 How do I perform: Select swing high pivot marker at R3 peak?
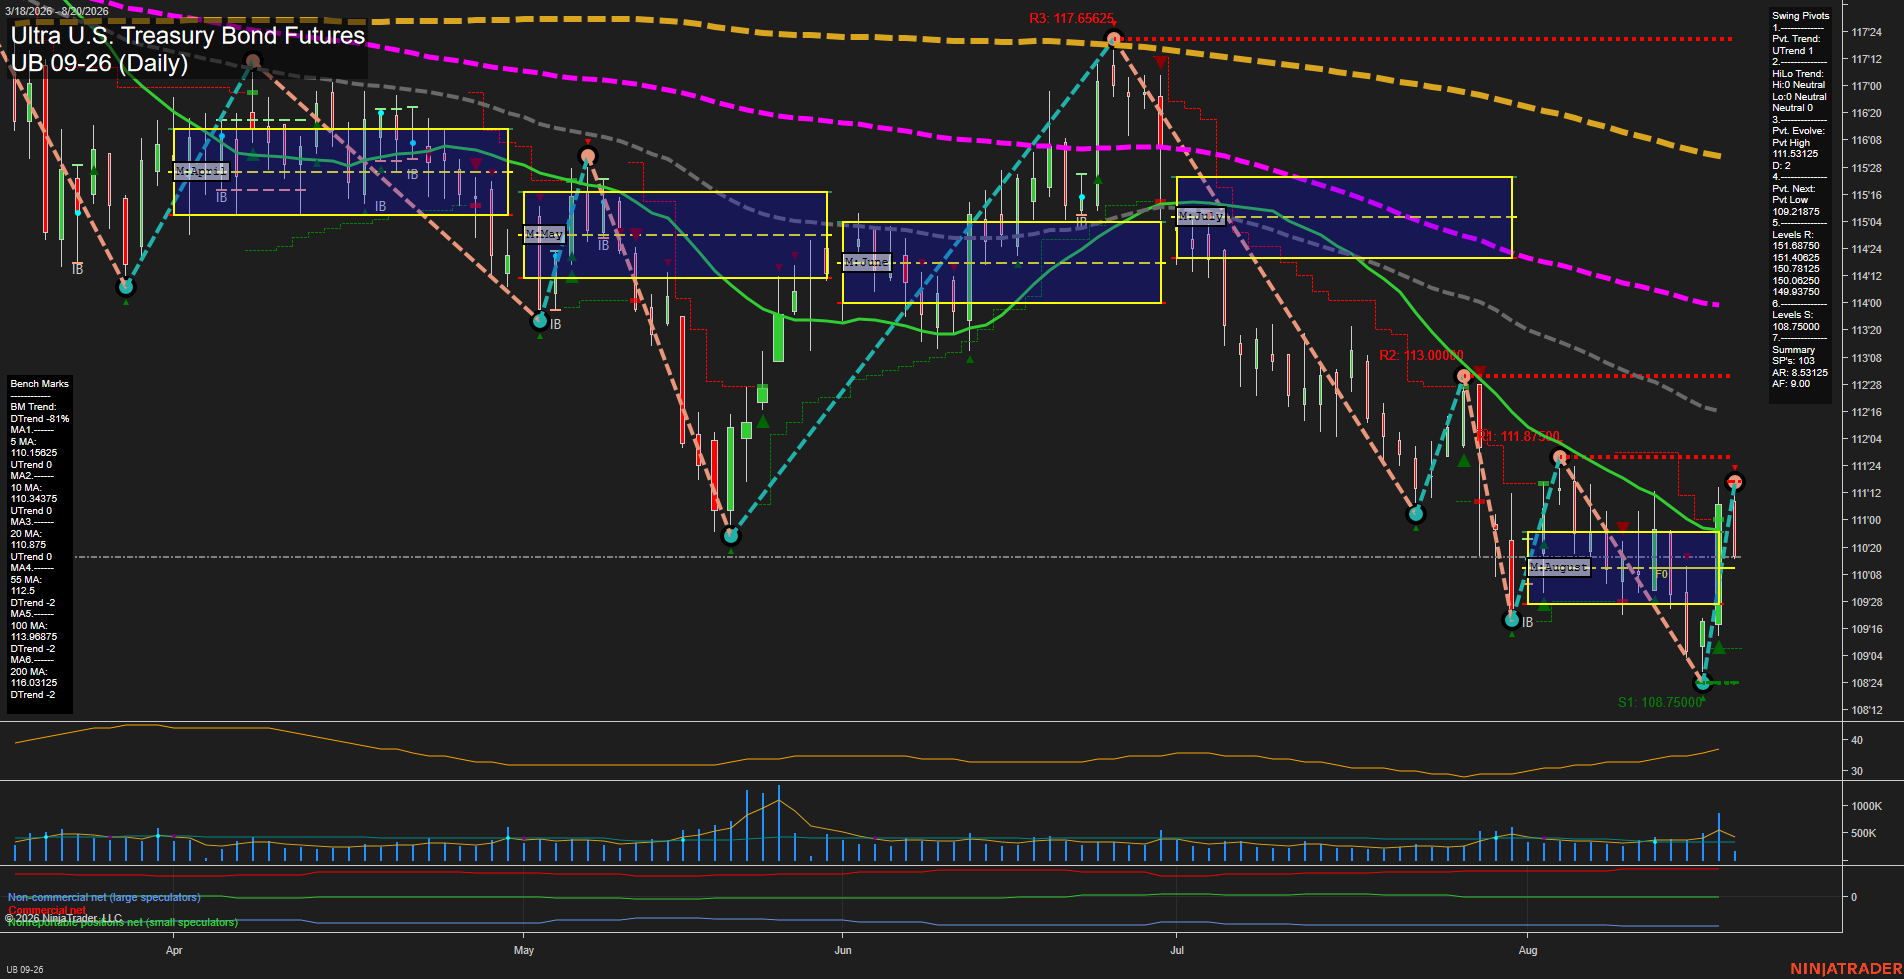[1113, 39]
